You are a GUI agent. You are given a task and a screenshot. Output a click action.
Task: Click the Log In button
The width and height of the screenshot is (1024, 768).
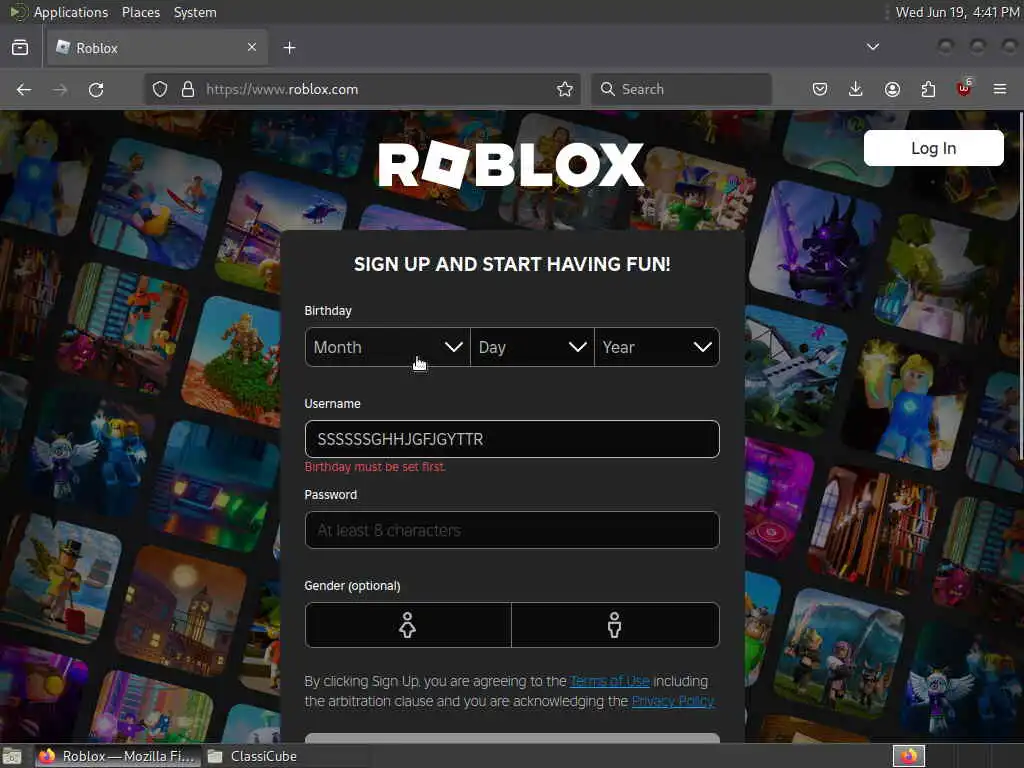(x=933, y=148)
